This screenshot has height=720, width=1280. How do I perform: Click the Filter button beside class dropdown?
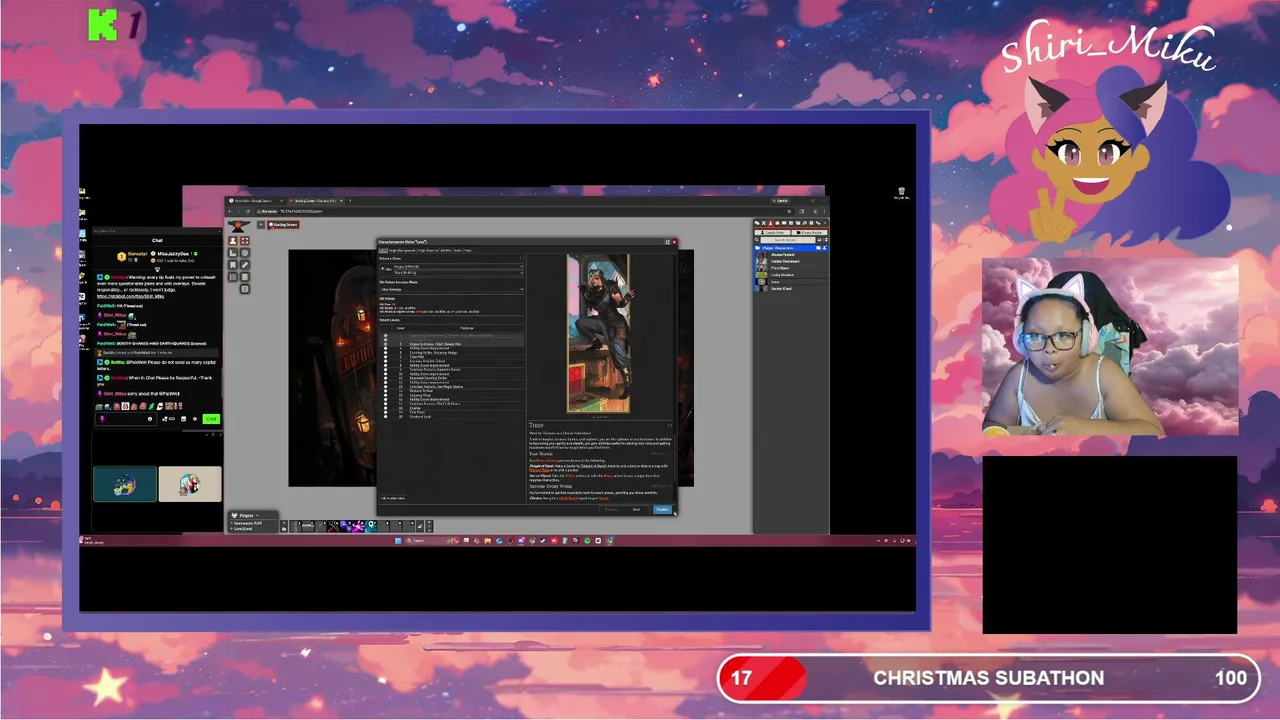pyautogui.click(x=386, y=269)
